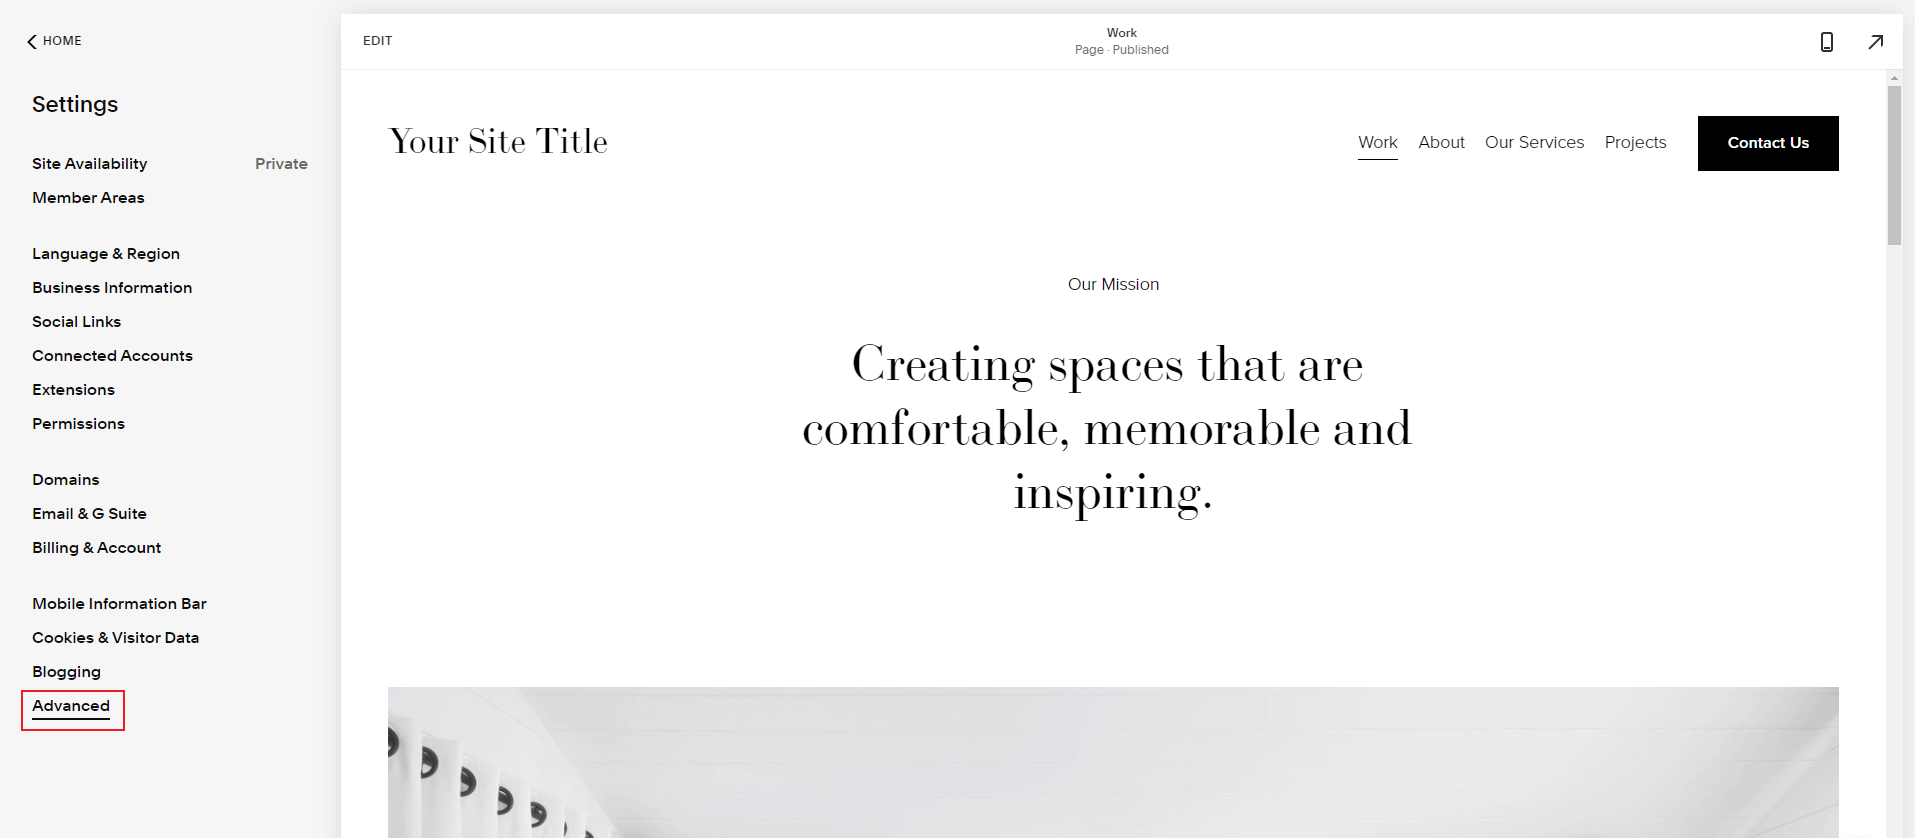Click the Page · Published status text
1915x838 pixels.
click(x=1121, y=50)
